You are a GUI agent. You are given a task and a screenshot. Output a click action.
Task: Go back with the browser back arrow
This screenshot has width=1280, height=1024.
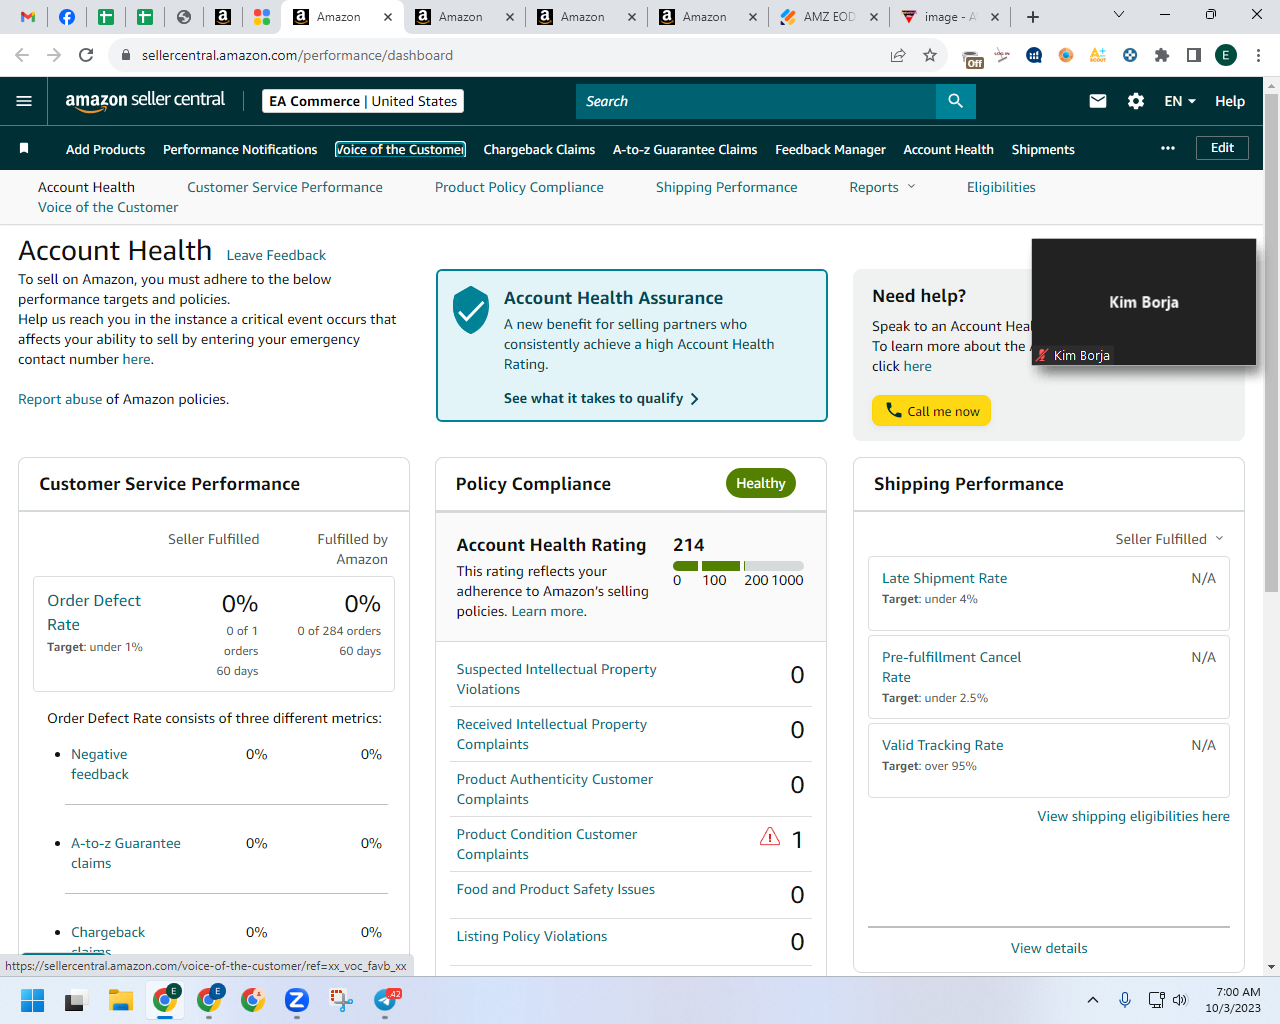pyautogui.click(x=22, y=55)
